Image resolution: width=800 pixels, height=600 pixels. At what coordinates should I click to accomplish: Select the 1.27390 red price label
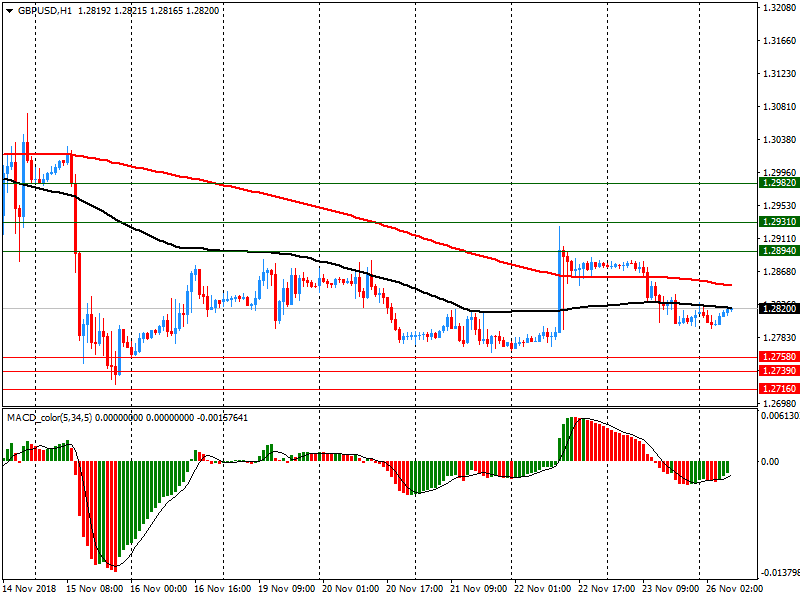tap(778, 371)
